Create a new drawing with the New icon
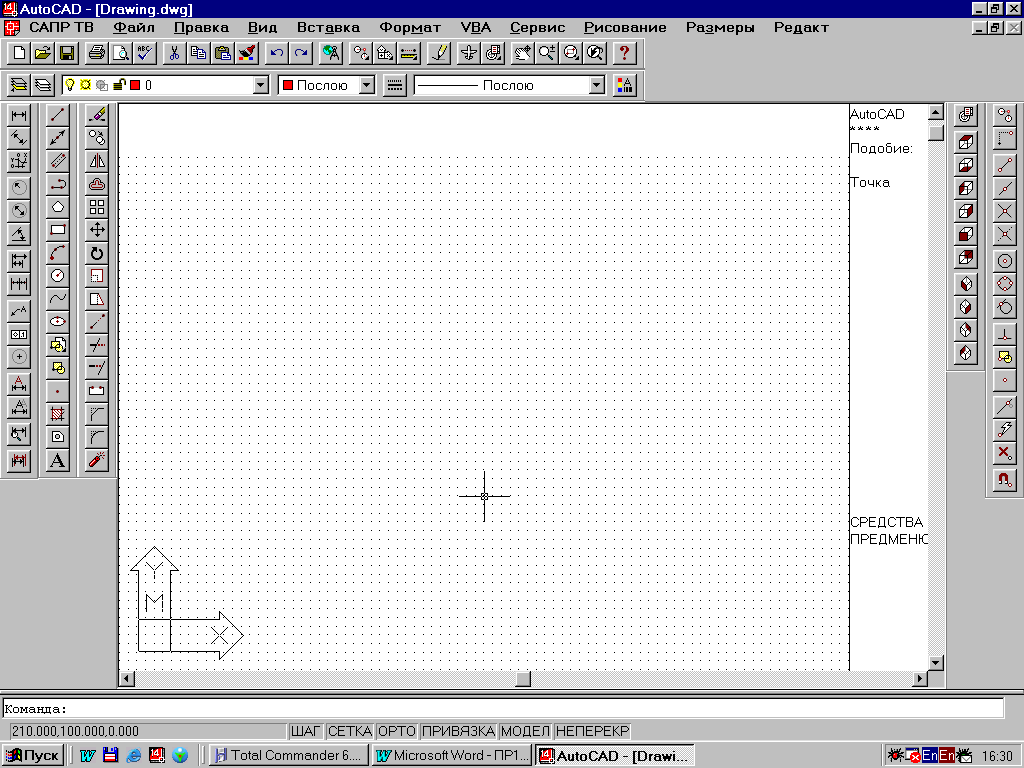The width and height of the screenshot is (1024, 768). click(x=19, y=53)
